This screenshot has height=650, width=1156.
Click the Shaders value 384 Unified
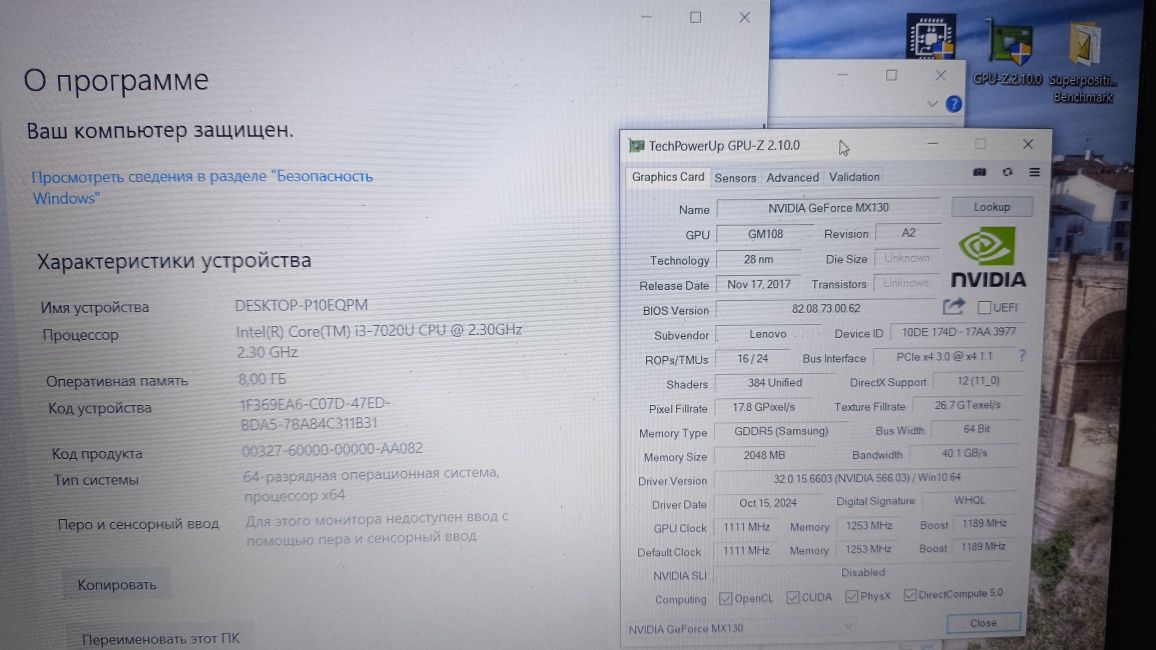pos(774,382)
